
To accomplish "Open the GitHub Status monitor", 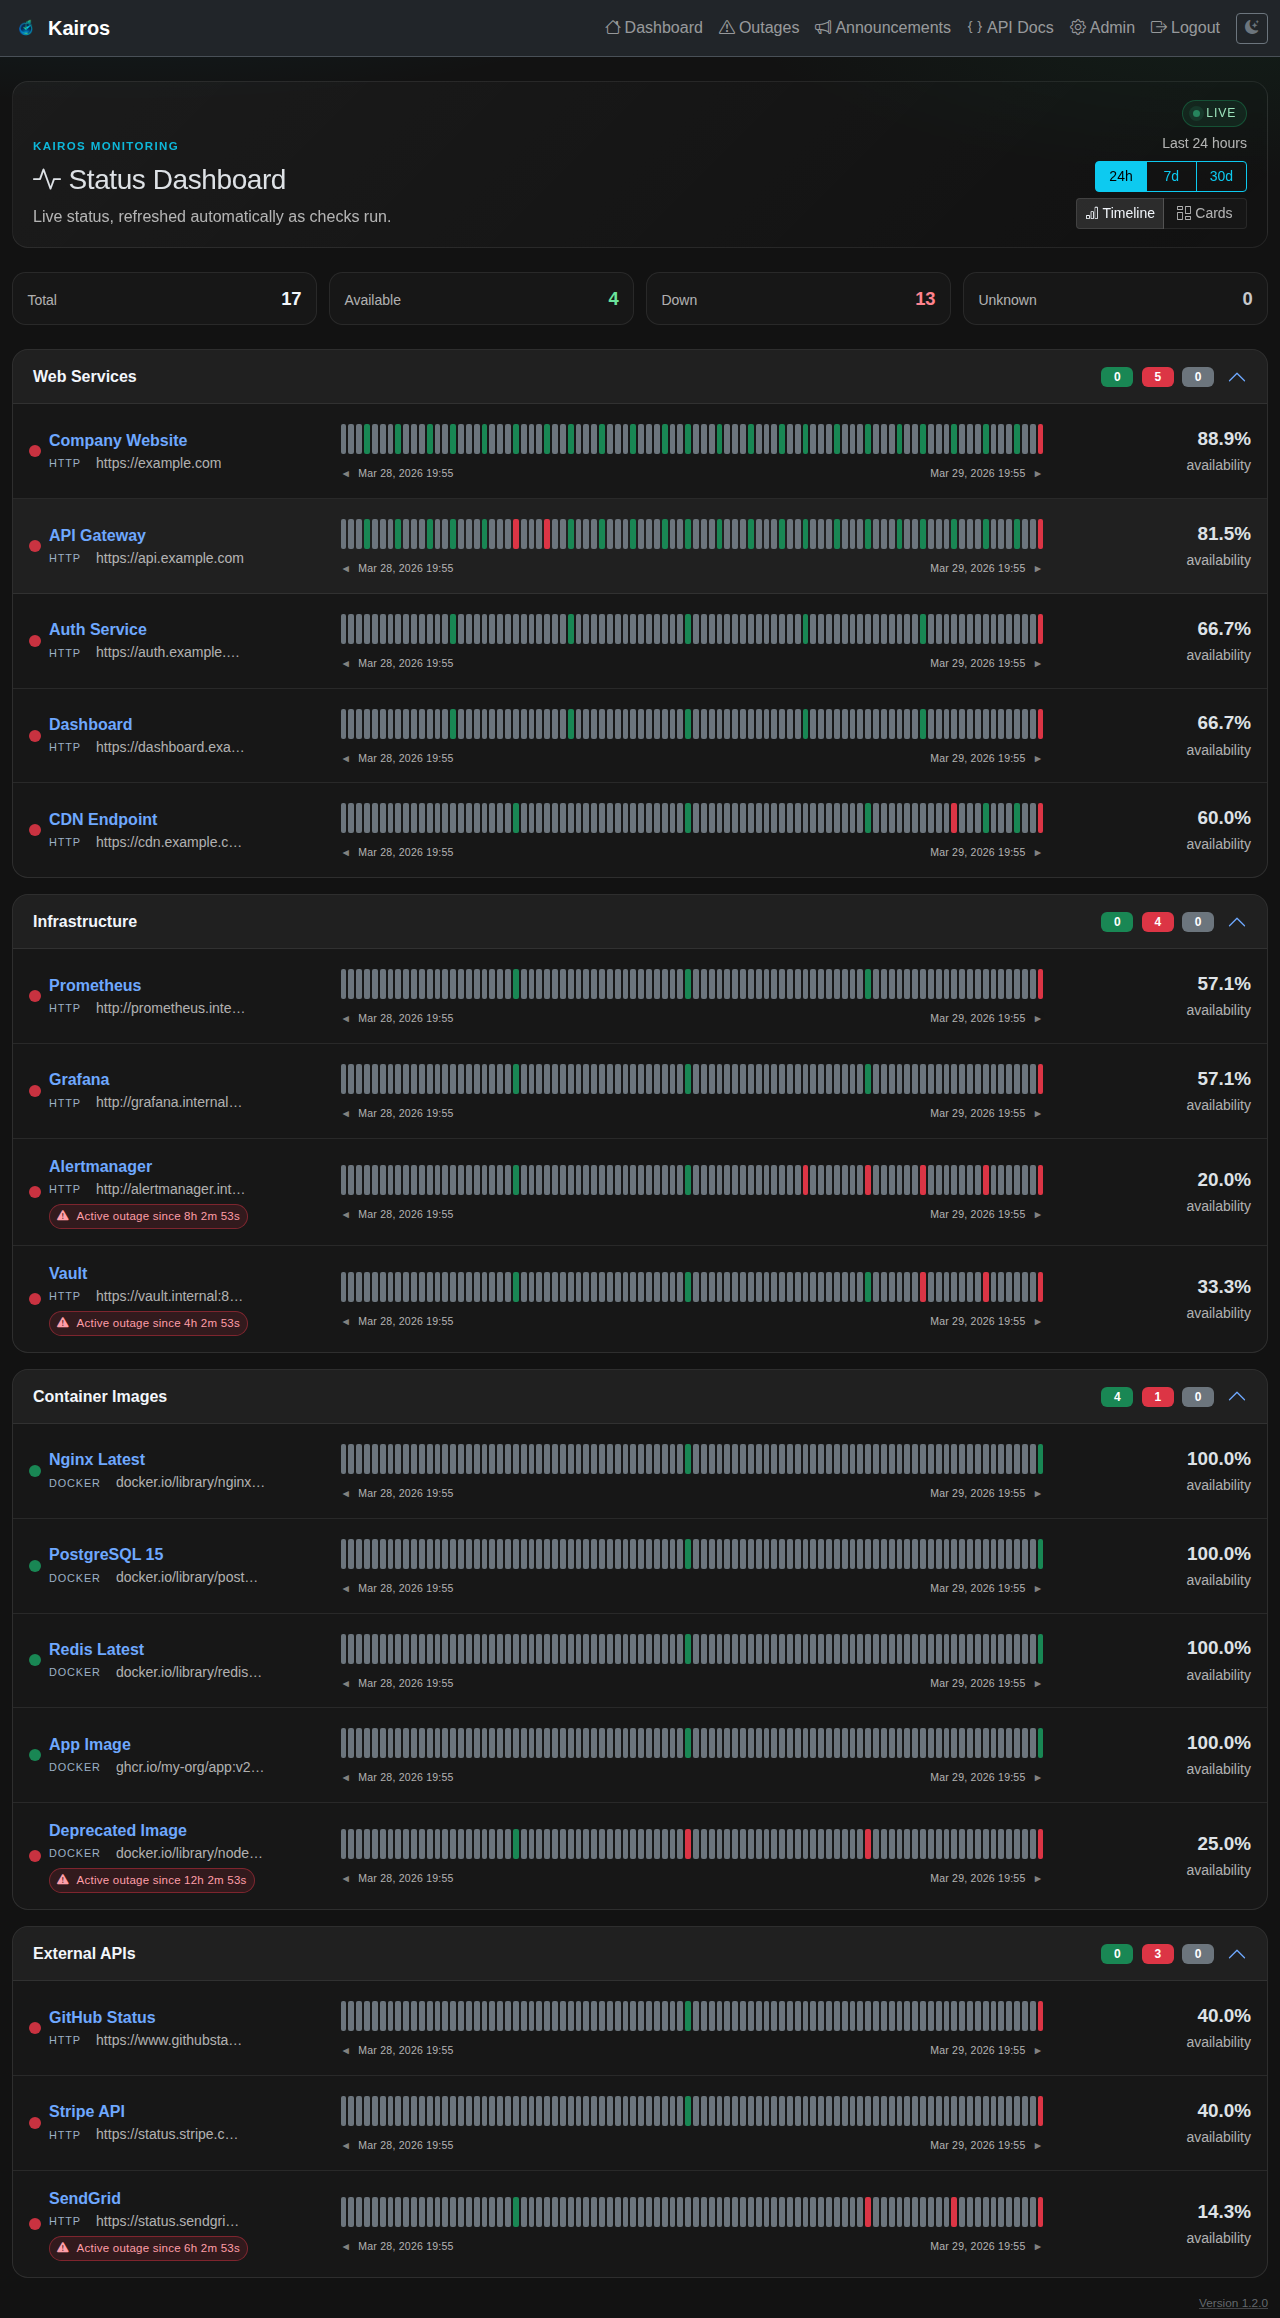I will [x=102, y=2017].
